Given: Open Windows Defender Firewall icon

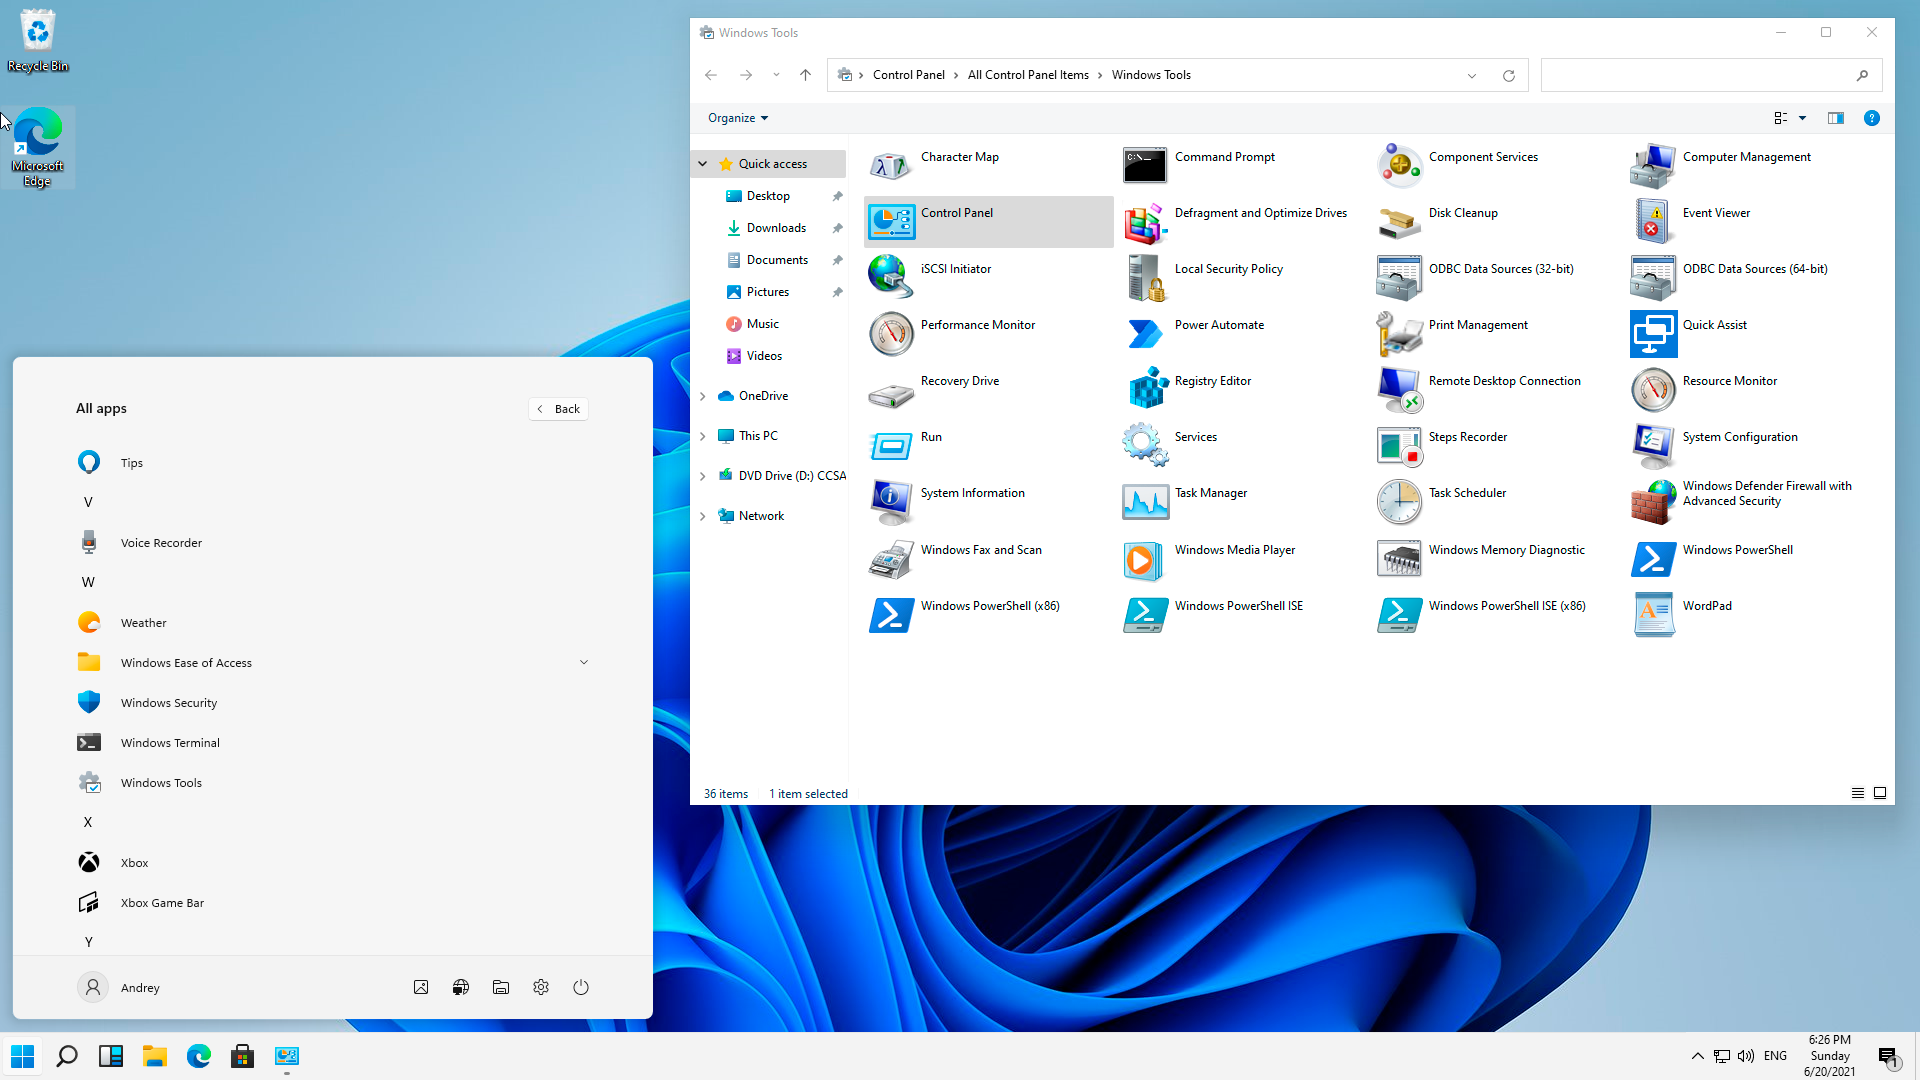Looking at the screenshot, I should (1653, 502).
